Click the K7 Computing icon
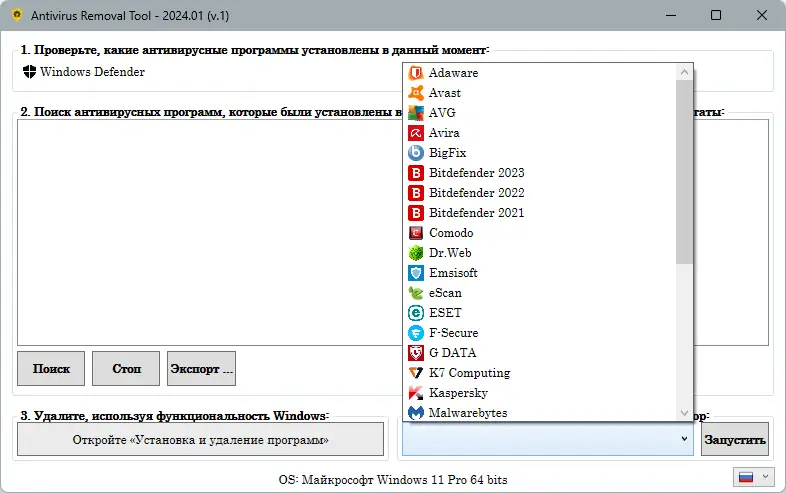Viewport: 786px width, 493px height. click(416, 373)
